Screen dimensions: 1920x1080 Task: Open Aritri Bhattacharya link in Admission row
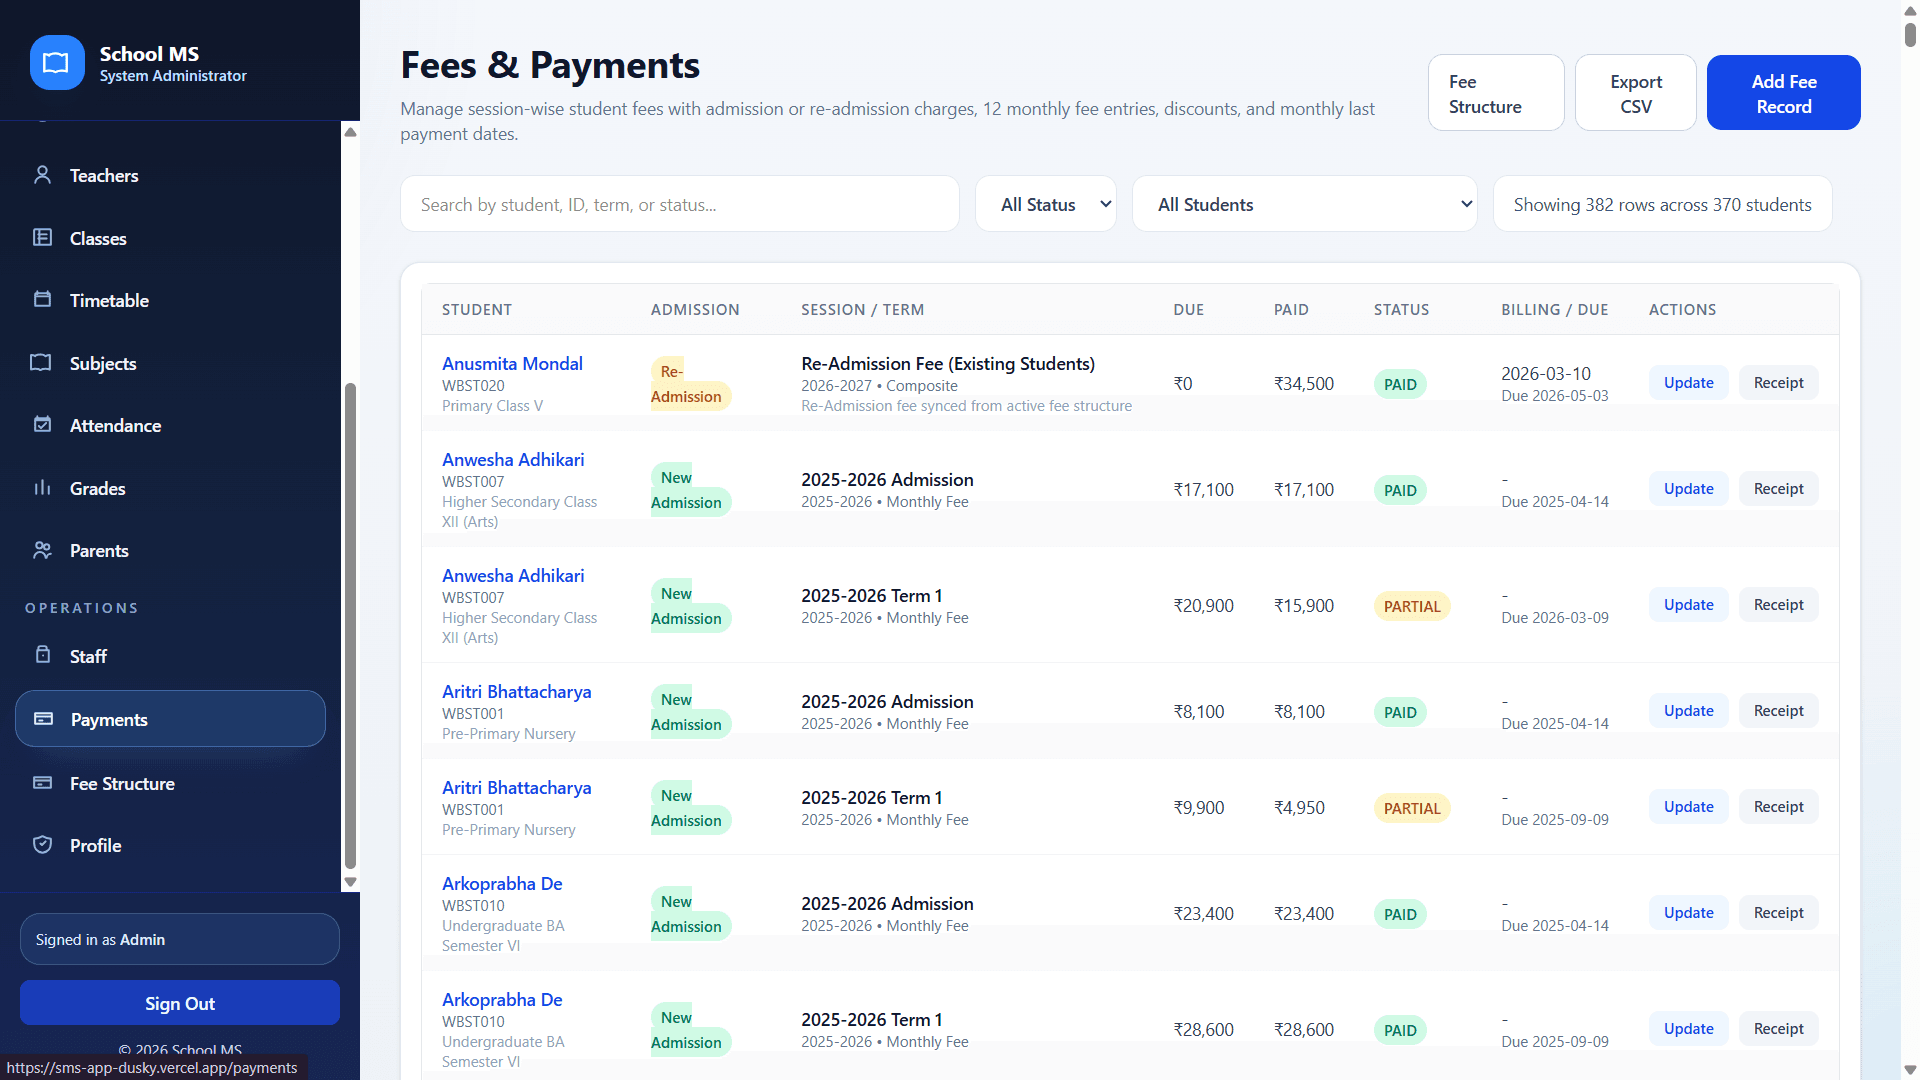point(516,691)
